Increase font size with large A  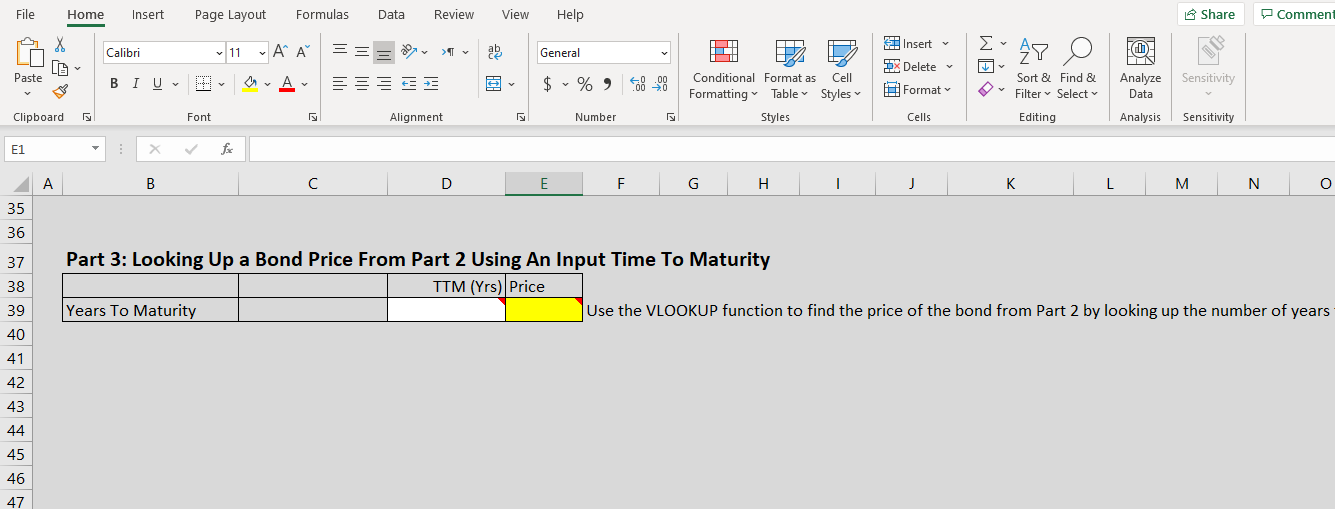(281, 52)
